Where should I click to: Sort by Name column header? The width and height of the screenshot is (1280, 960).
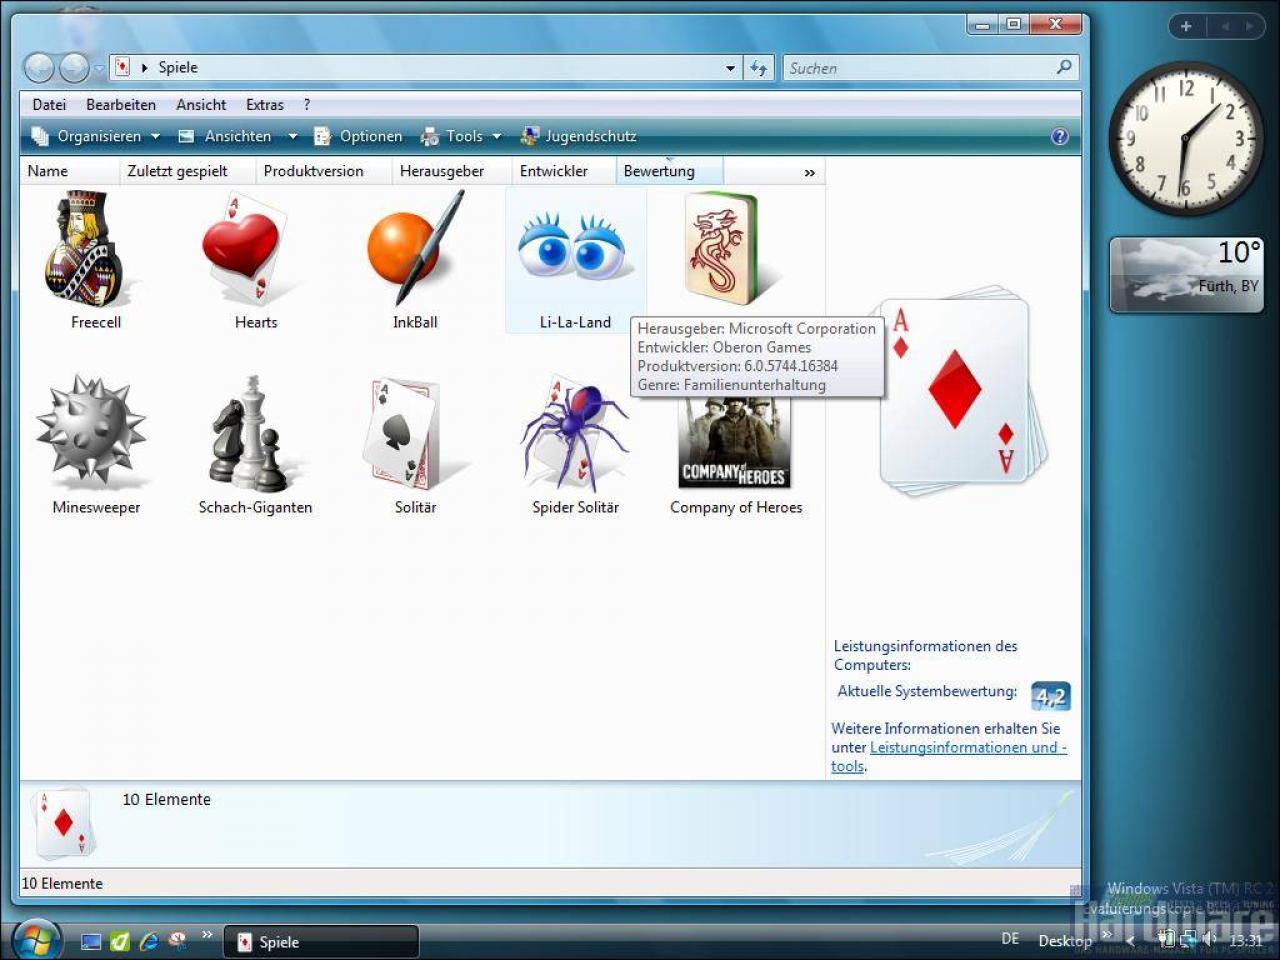[70, 171]
